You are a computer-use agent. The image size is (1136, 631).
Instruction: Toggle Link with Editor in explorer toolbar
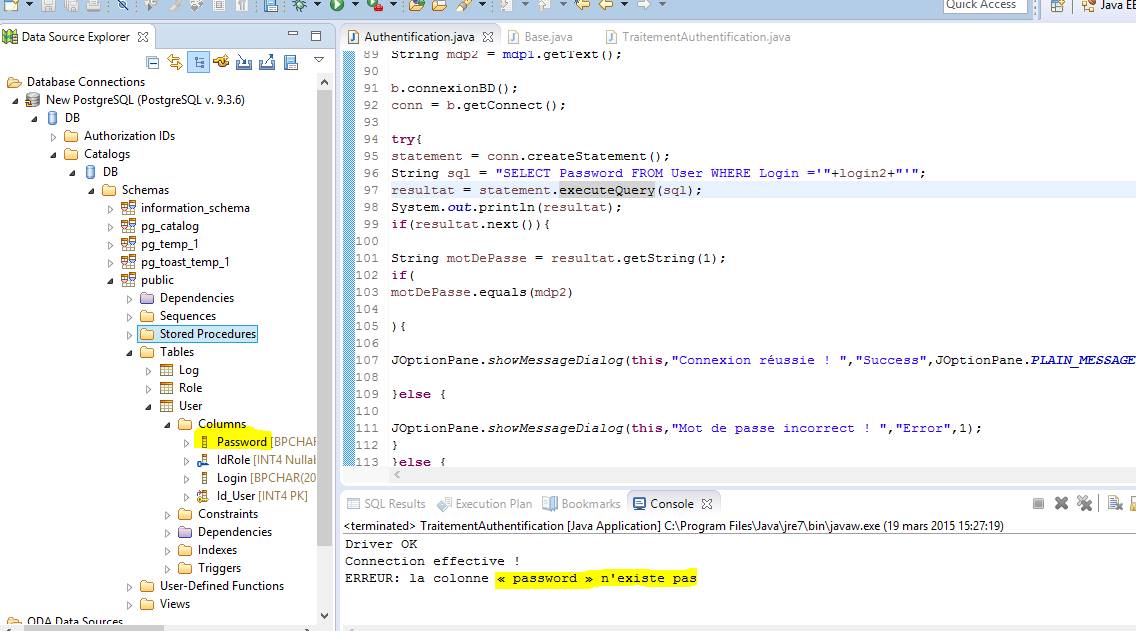(174, 62)
